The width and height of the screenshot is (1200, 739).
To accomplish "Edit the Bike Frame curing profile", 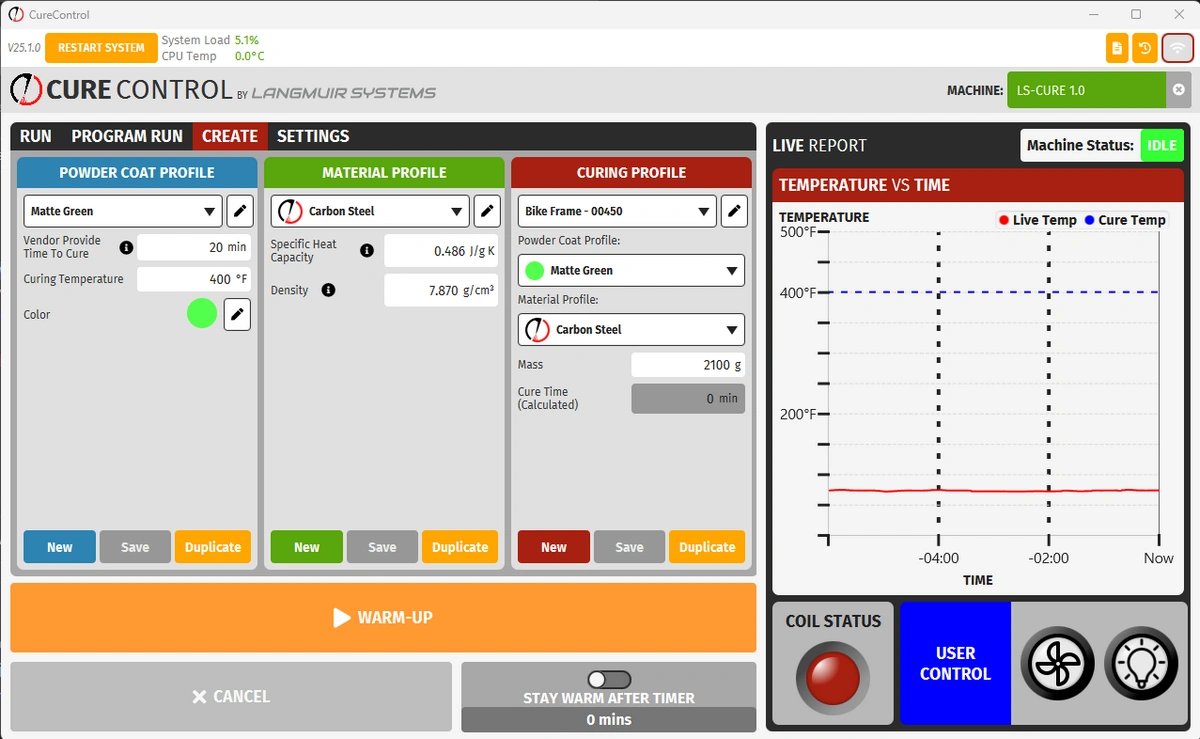I will click(733, 211).
